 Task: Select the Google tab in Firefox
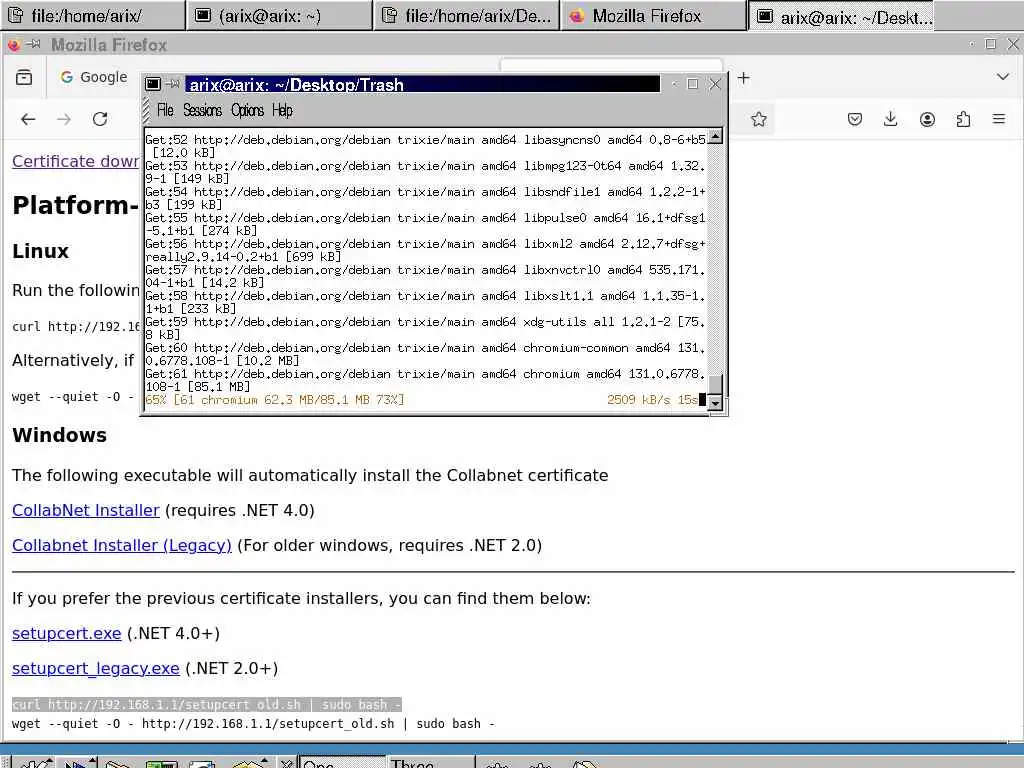click(x=93, y=77)
